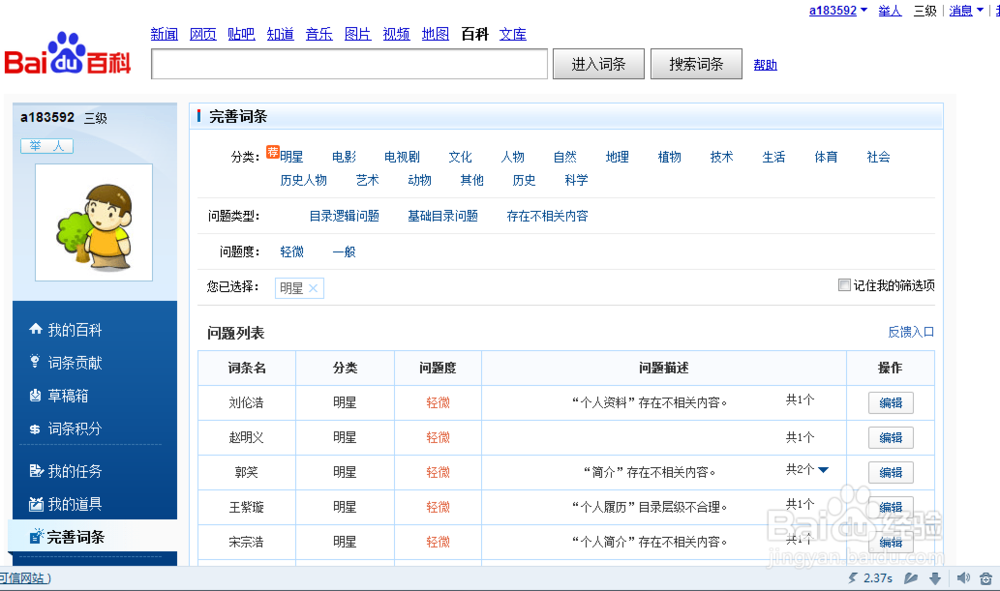Filter by 动物 category
Image resolution: width=1000 pixels, height=591 pixels.
[x=420, y=180]
